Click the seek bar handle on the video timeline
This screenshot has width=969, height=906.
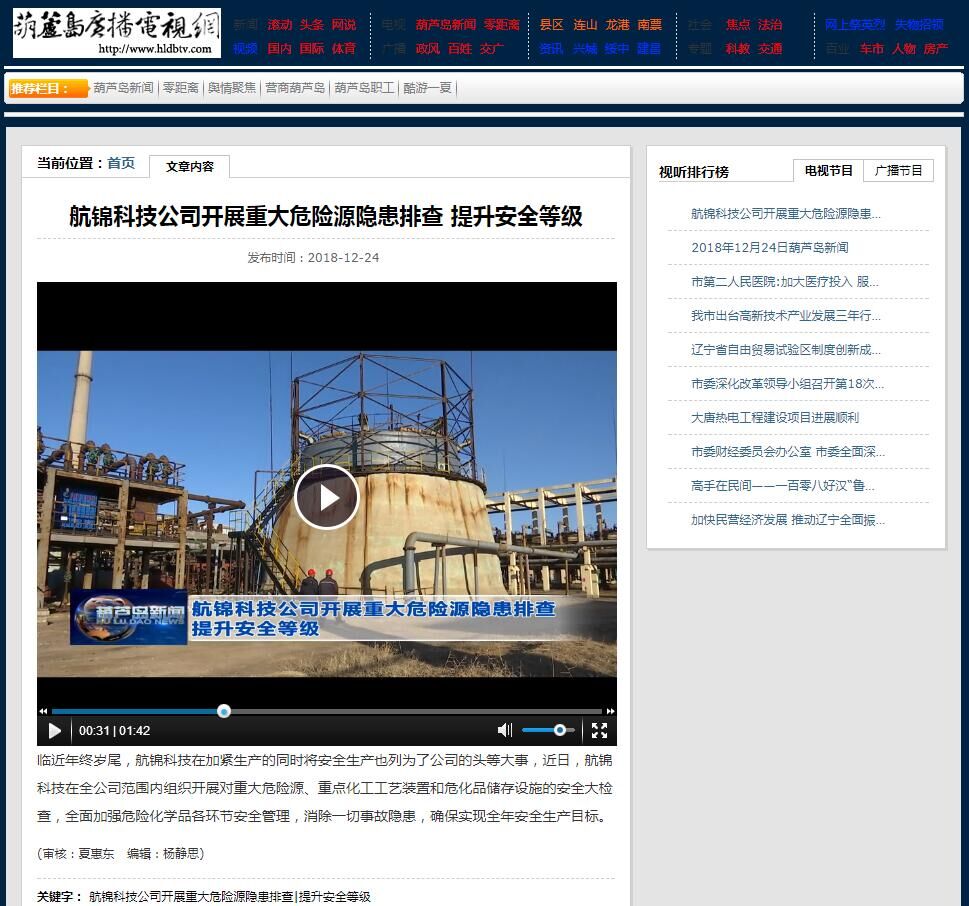point(223,711)
